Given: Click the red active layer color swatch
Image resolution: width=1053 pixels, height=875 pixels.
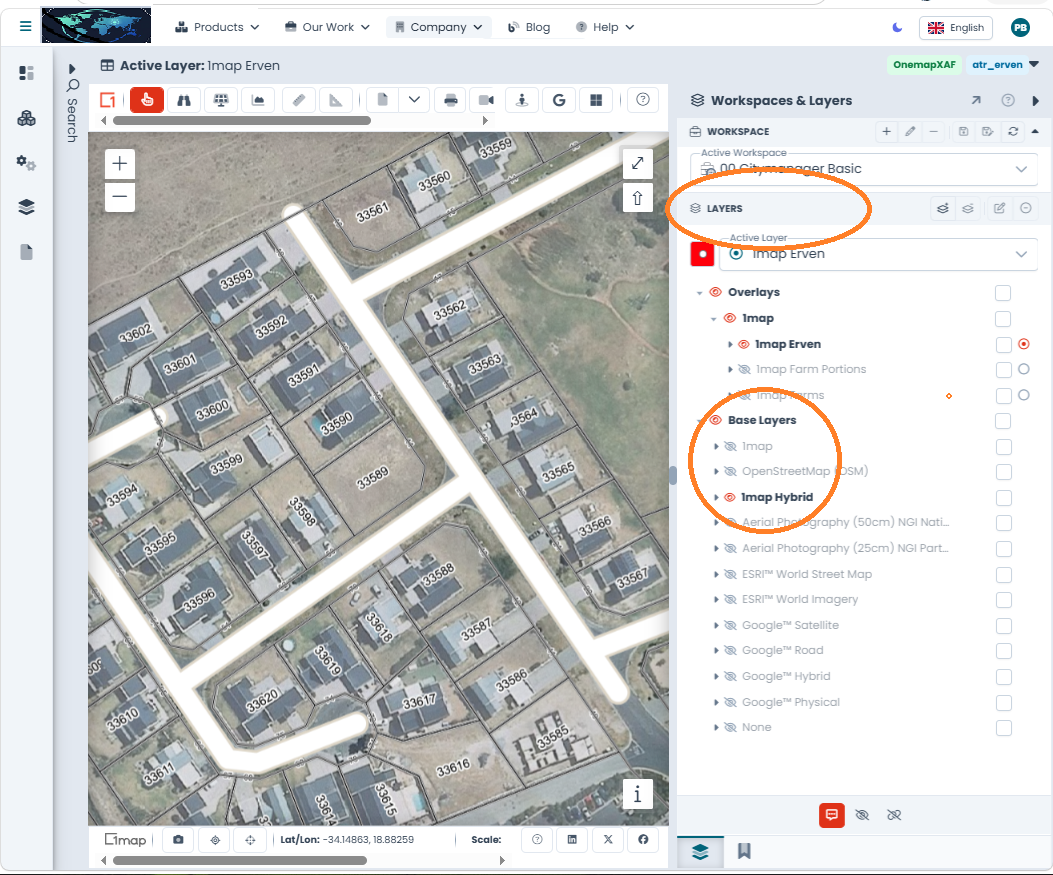Looking at the screenshot, I should click(702, 255).
